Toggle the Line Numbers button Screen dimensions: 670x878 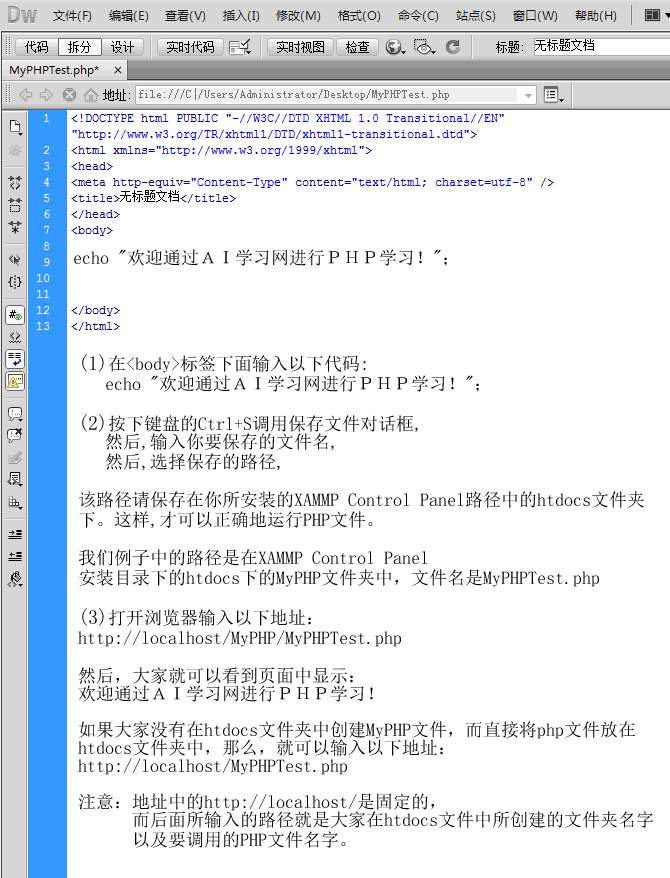coord(15,314)
